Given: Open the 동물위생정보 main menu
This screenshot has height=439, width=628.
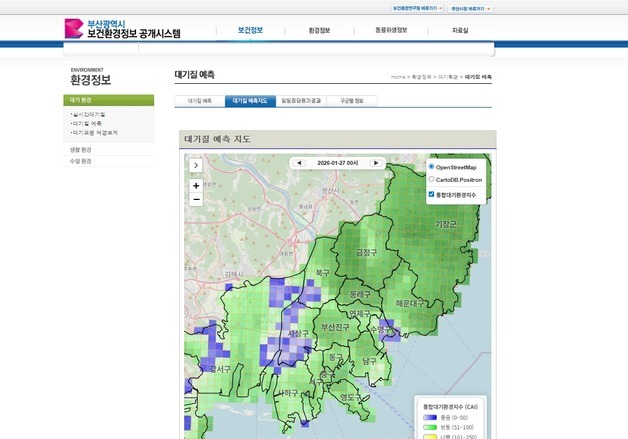Looking at the screenshot, I should click(x=391, y=30).
